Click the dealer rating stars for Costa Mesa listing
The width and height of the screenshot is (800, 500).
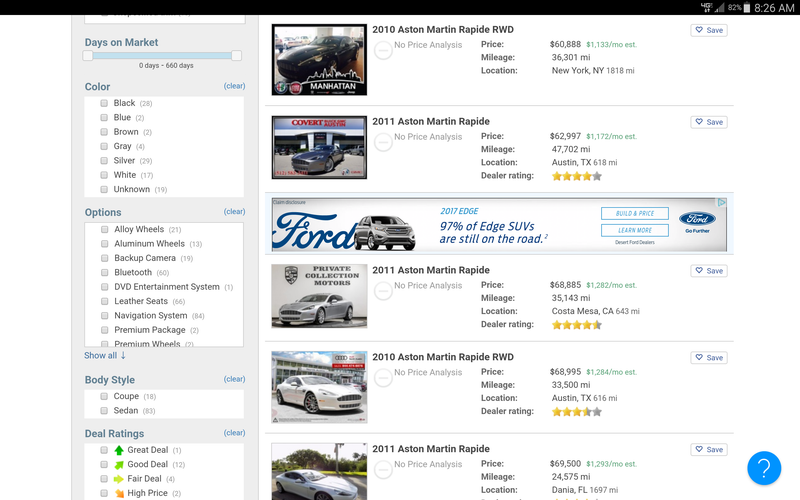577,324
